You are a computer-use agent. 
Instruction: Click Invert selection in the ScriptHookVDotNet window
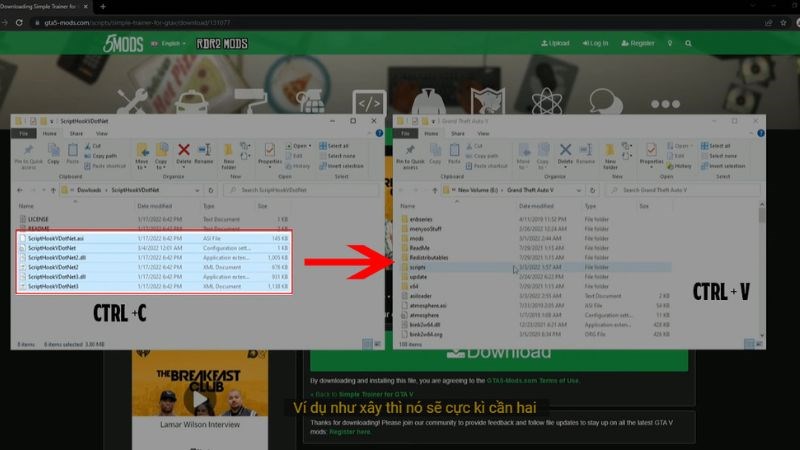click(x=341, y=166)
